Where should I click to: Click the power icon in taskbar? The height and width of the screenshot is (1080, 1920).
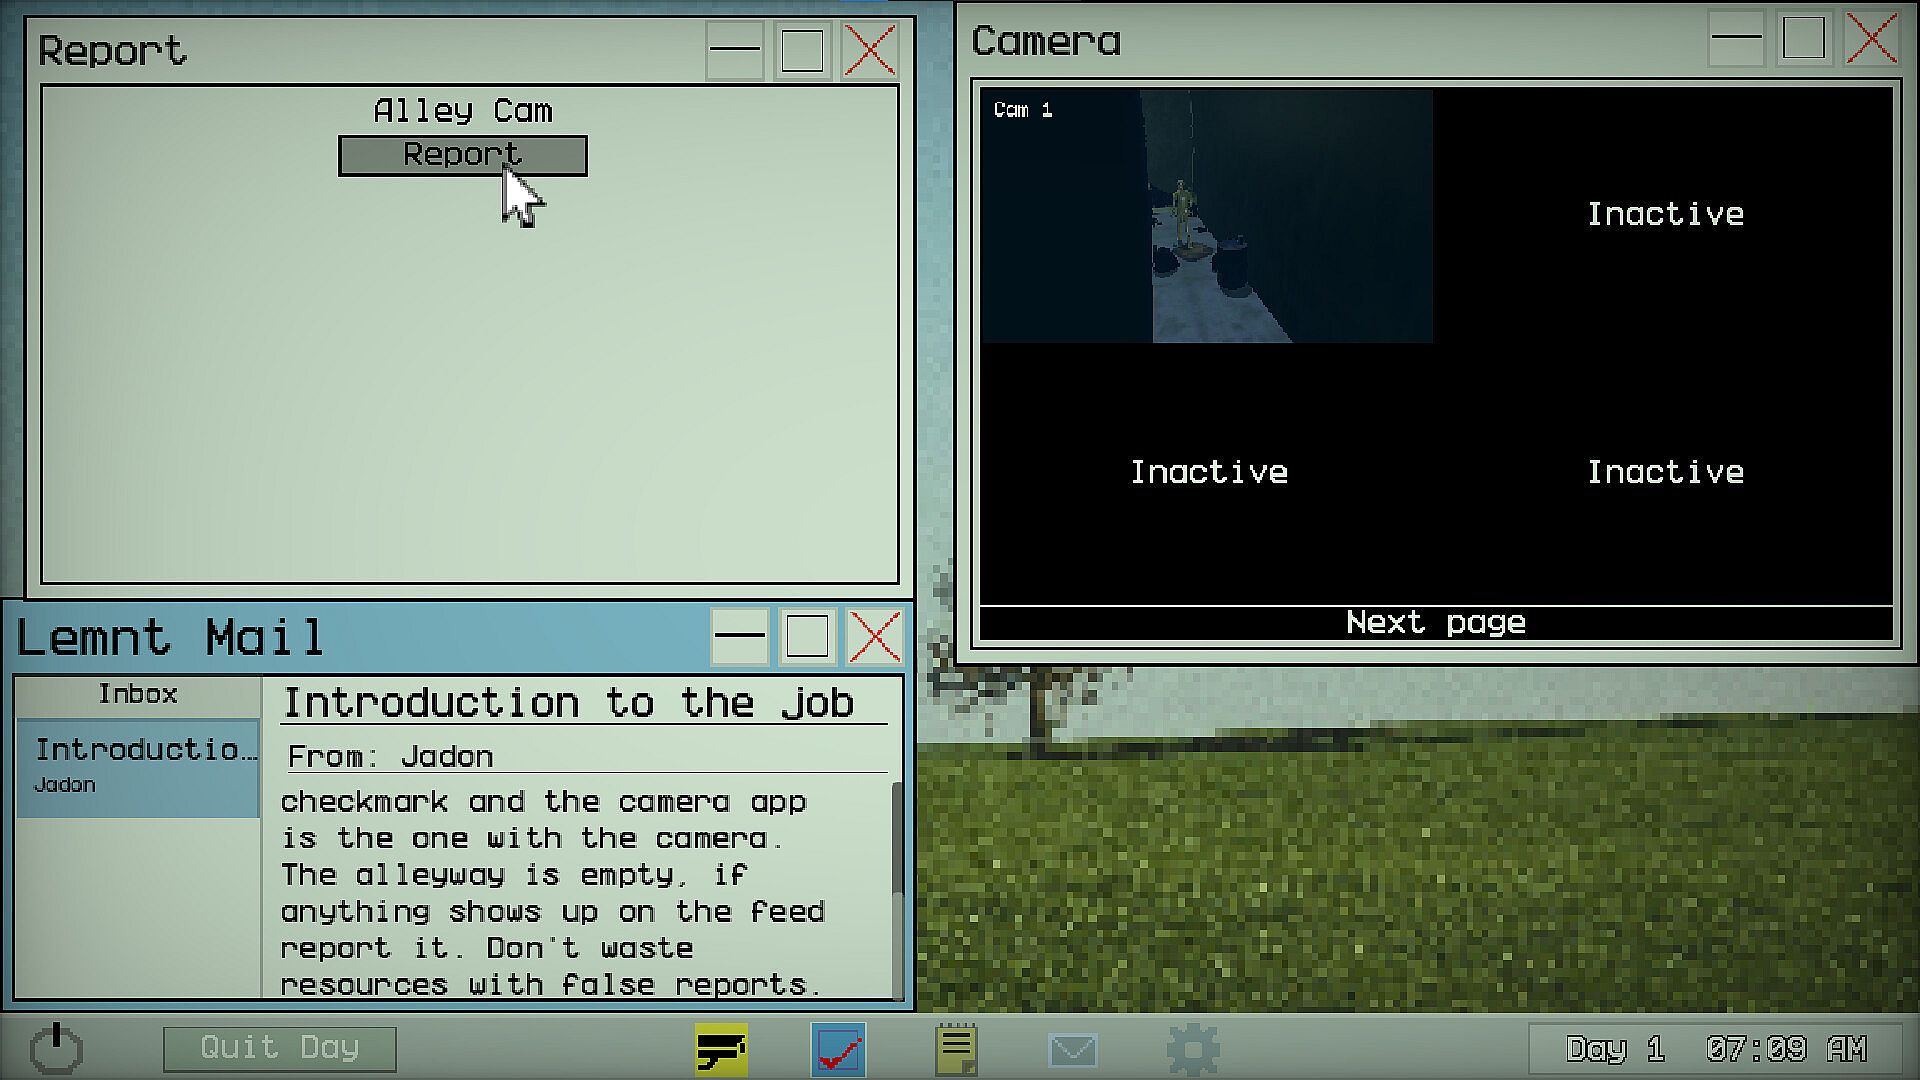(56, 1047)
